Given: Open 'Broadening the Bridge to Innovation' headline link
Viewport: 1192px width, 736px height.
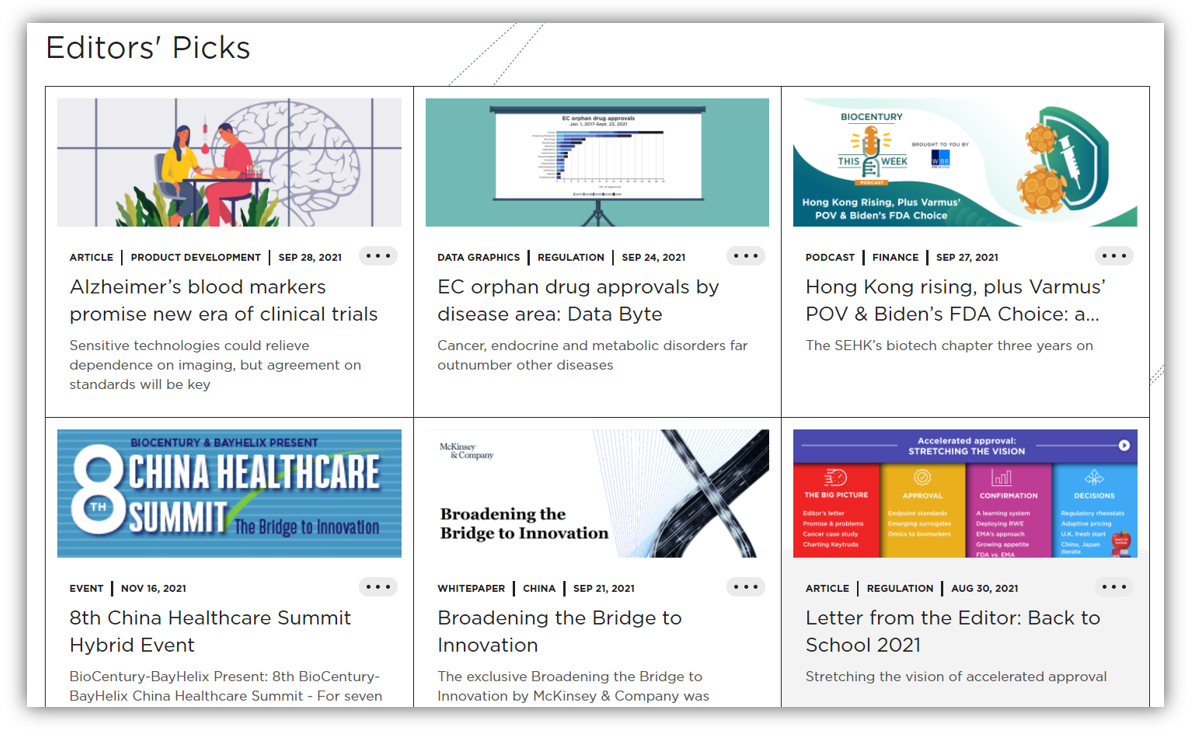Looking at the screenshot, I should coord(560,631).
